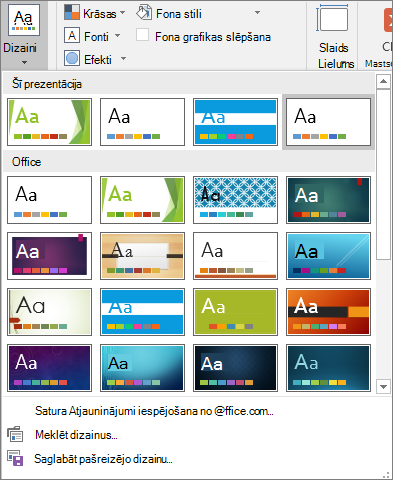Viewport: 393px width, 480px height.
Task: Select olive green Basis theme
Action: coord(235,312)
